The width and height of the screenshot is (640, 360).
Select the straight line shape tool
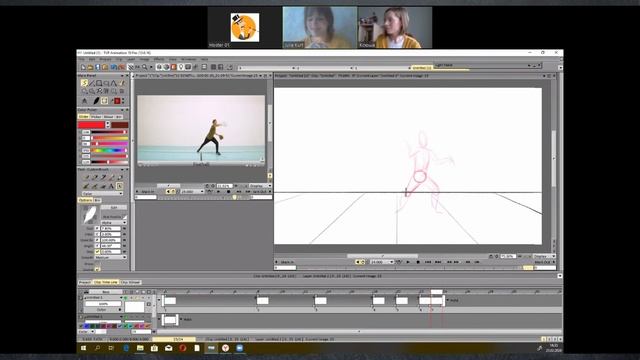click(x=92, y=83)
